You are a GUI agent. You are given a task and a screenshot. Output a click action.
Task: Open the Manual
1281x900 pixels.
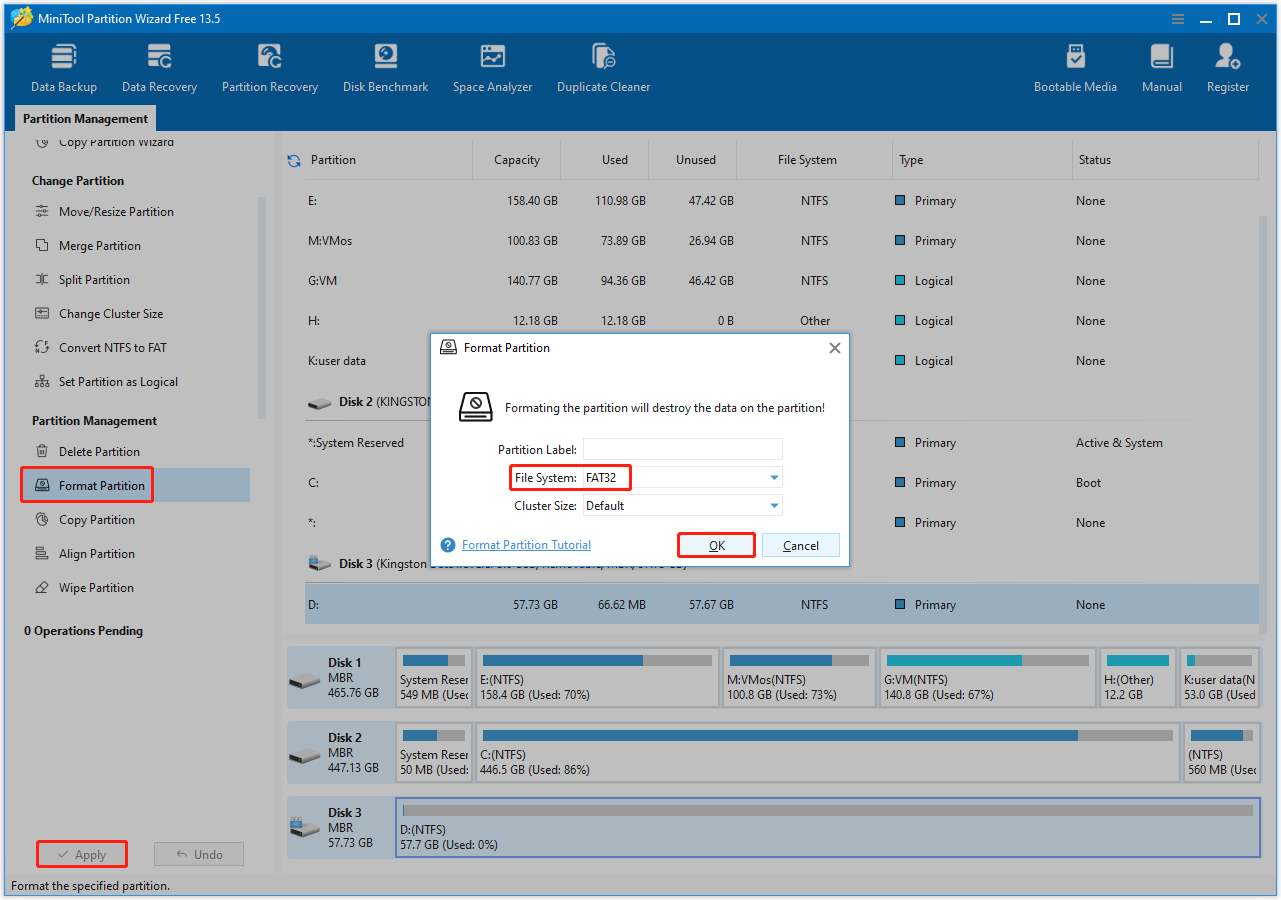[x=1161, y=66]
